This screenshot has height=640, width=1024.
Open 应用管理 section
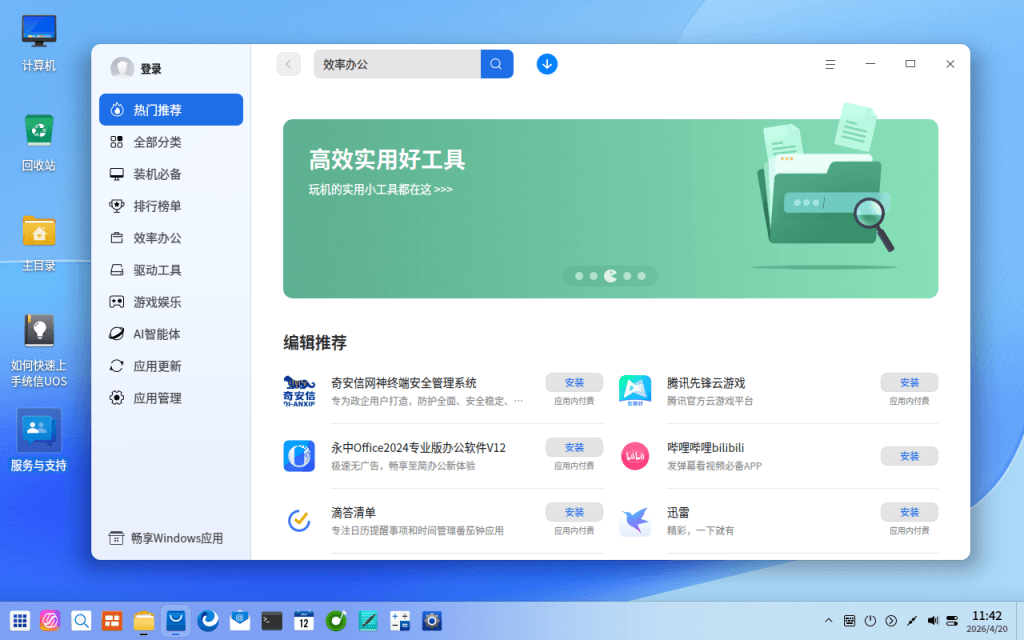(x=171, y=398)
